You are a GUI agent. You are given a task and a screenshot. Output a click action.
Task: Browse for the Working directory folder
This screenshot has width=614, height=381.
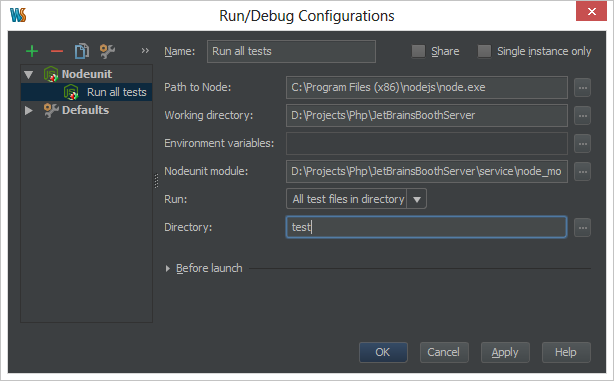(x=582, y=116)
